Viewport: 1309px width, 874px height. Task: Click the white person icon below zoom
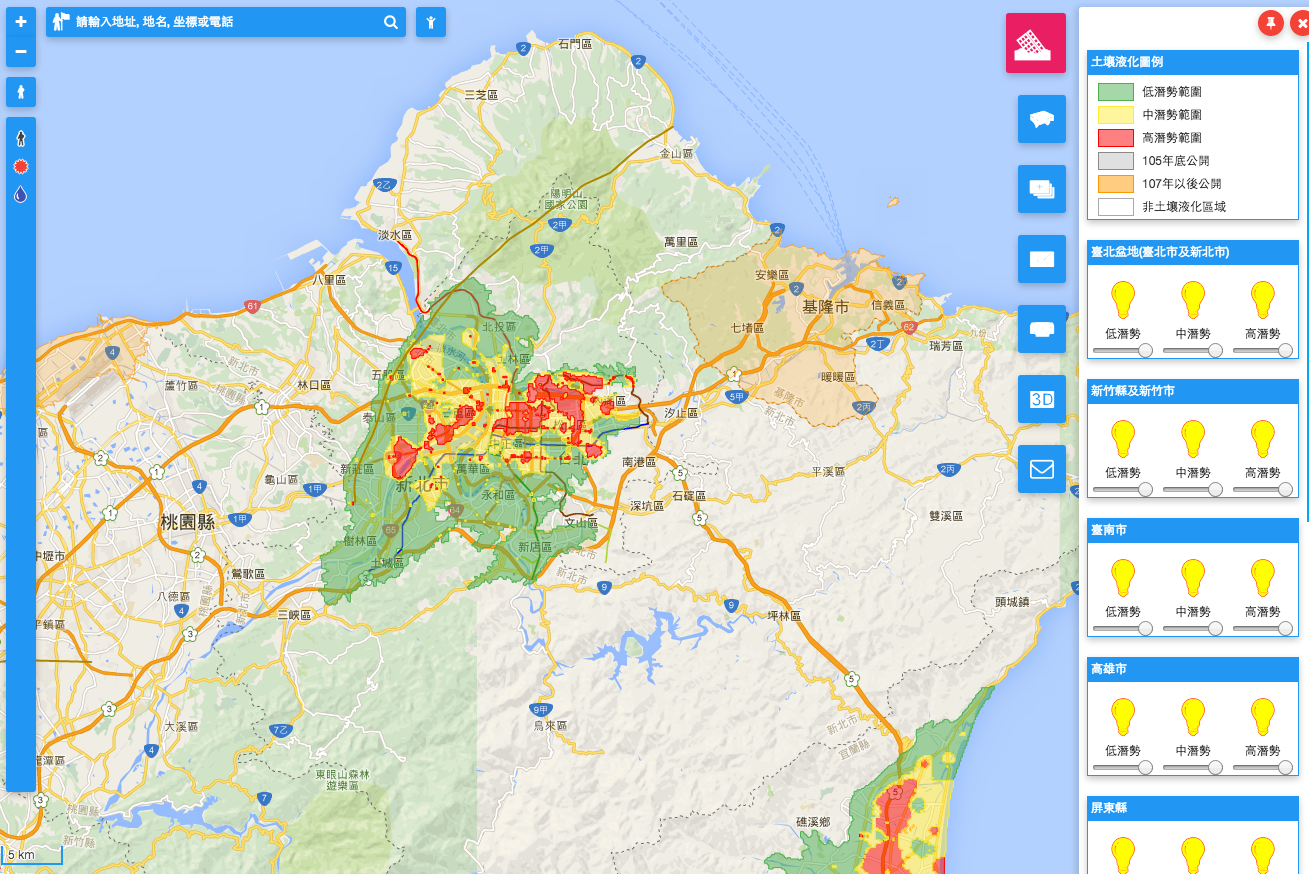(x=21, y=92)
